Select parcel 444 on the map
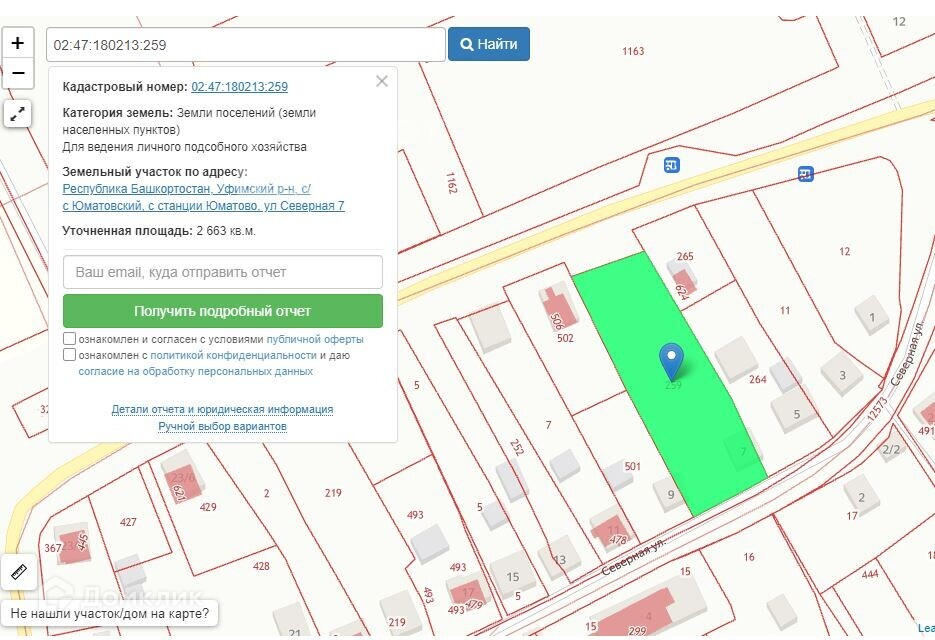The width and height of the screenshot is (935, 640). coord(870,574)
